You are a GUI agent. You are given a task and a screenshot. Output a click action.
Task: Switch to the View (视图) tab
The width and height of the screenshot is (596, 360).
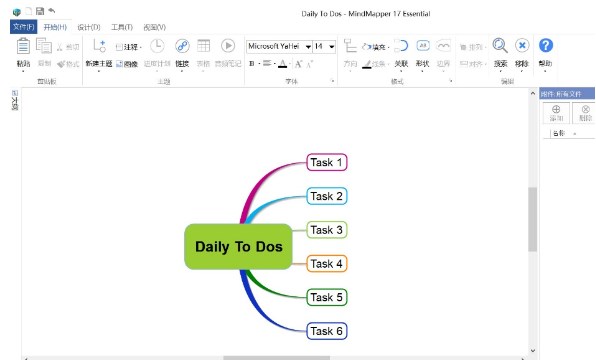[154, 27]
